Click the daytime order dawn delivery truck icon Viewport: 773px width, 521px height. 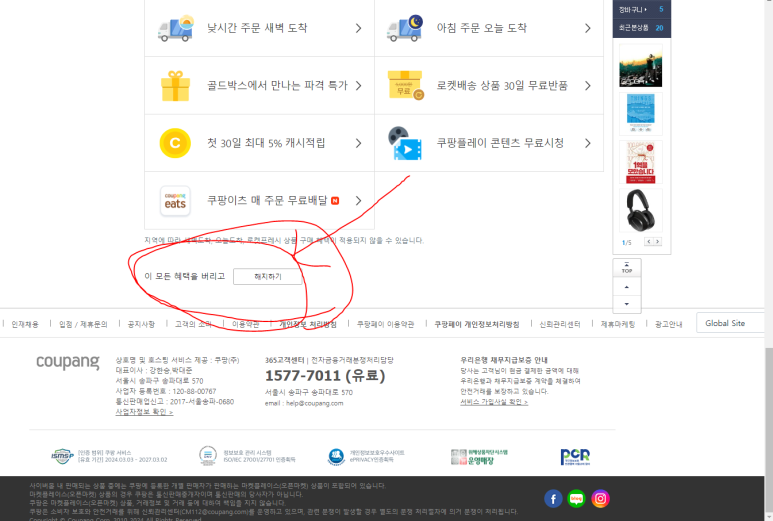[176, 28]
